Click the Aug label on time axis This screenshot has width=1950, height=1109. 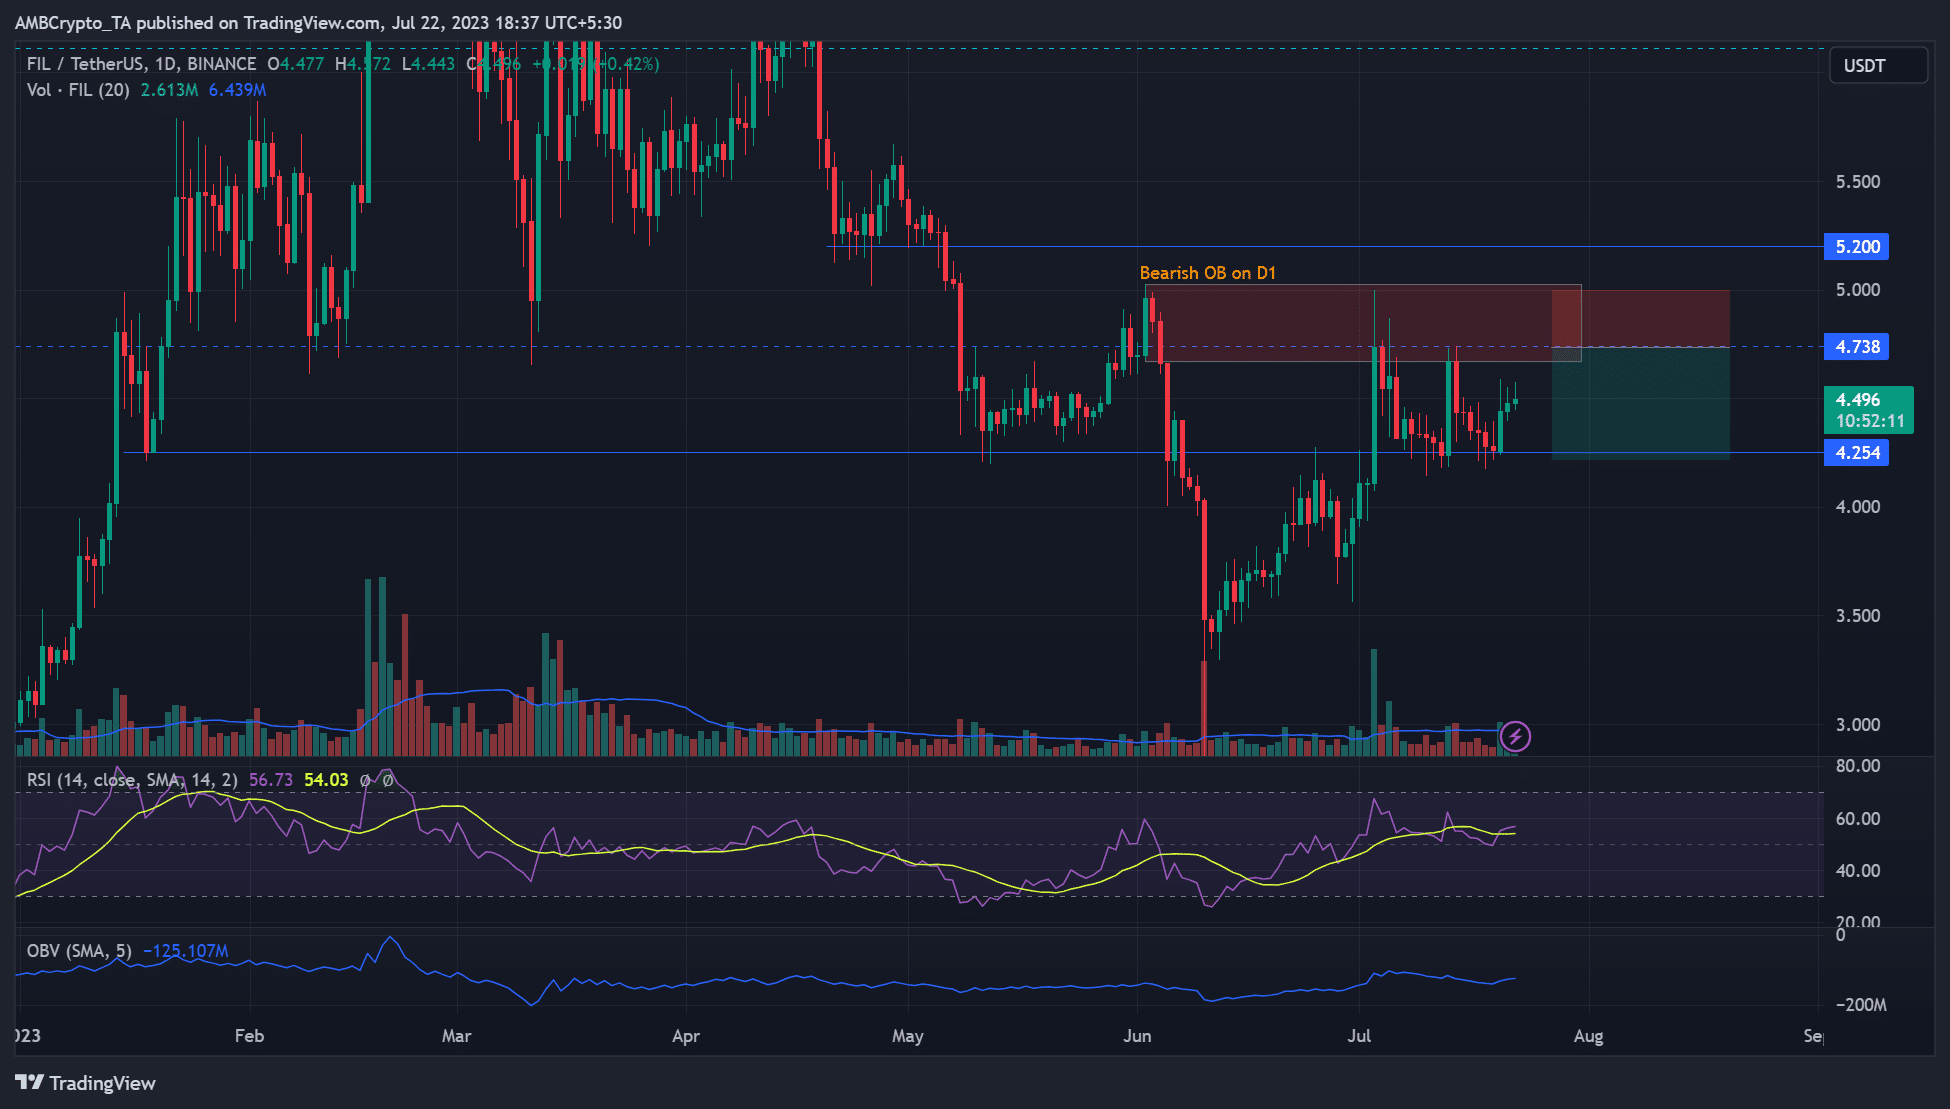click(1588, 1036)
